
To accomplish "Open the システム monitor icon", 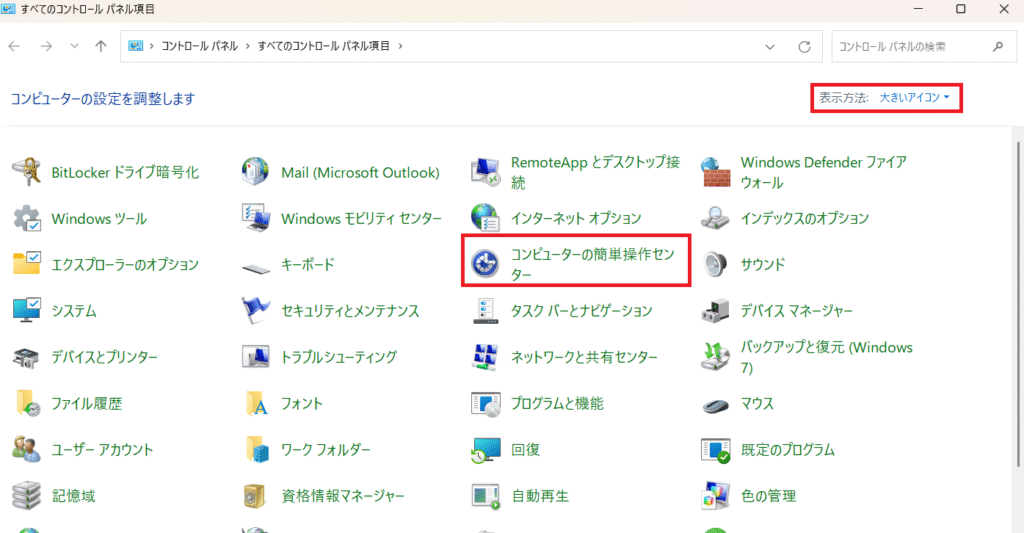I will tap(27, 310).
